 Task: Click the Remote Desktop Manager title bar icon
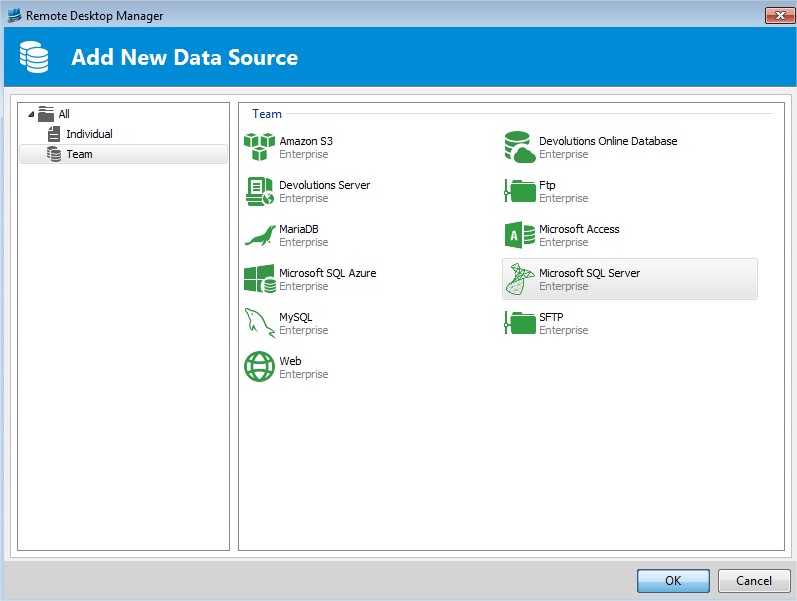pyautogui.click(x=14, y=15)
